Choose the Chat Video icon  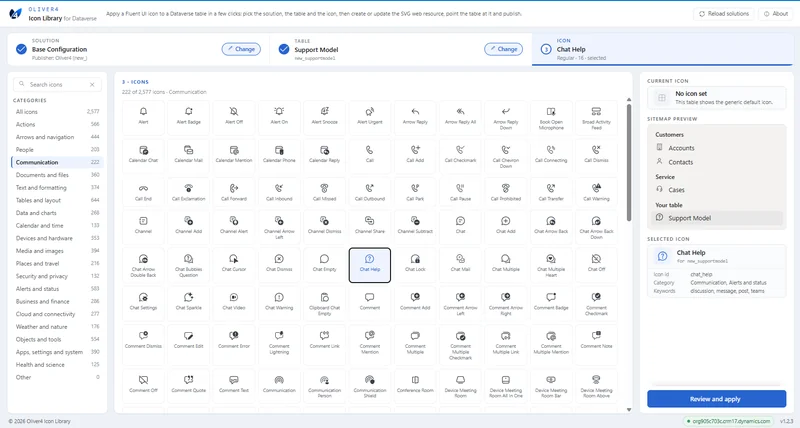click(234, 303)
